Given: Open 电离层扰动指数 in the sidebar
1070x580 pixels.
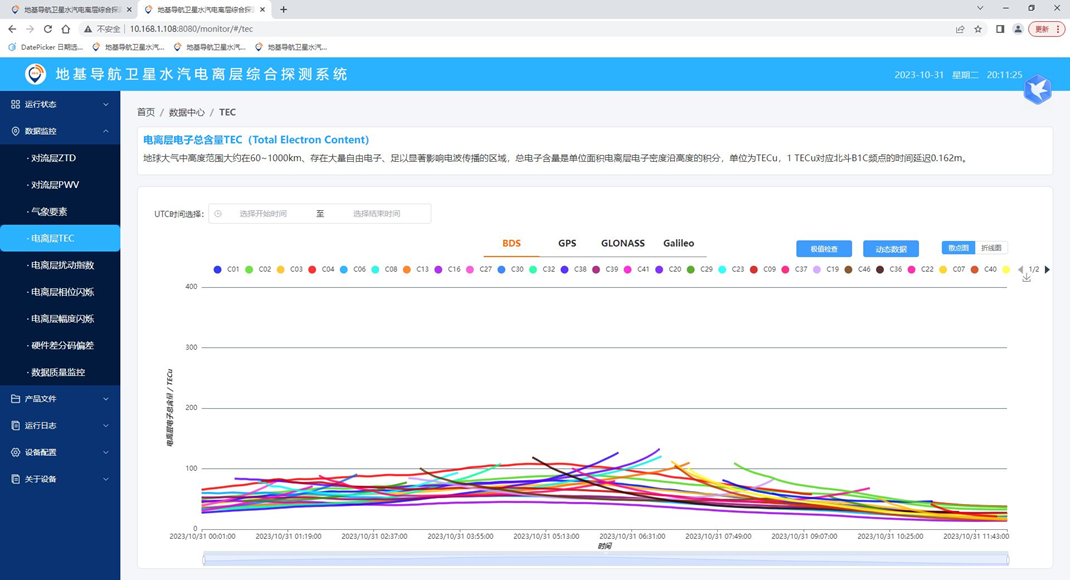Looking at the screenshot, I should coord(60,265).
